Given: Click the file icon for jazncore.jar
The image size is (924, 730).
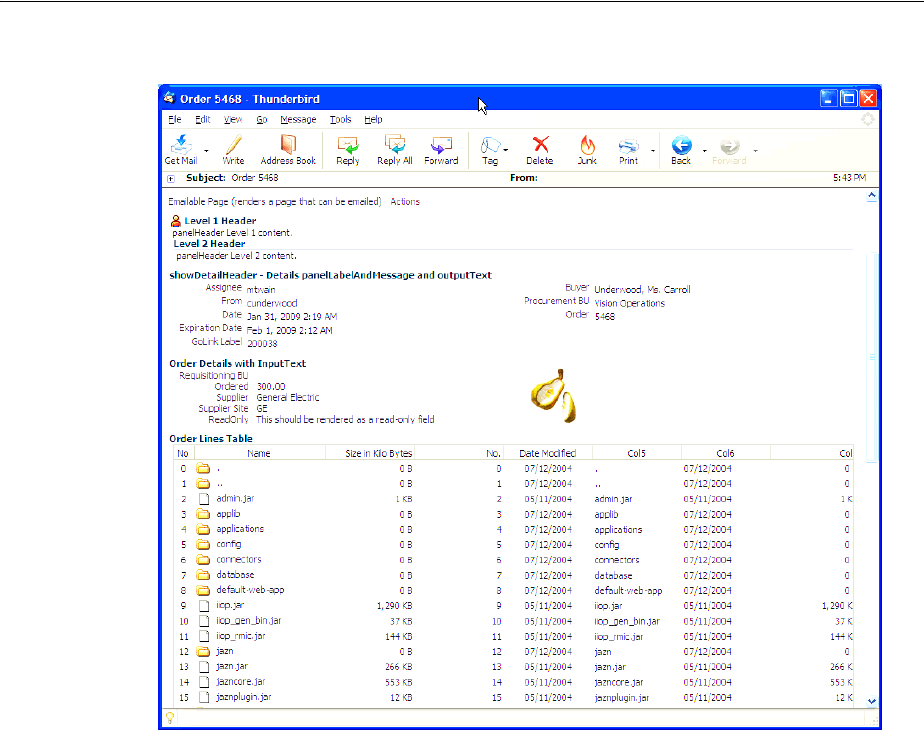Looking at the screenshot, I should click(x=204, y=682).
